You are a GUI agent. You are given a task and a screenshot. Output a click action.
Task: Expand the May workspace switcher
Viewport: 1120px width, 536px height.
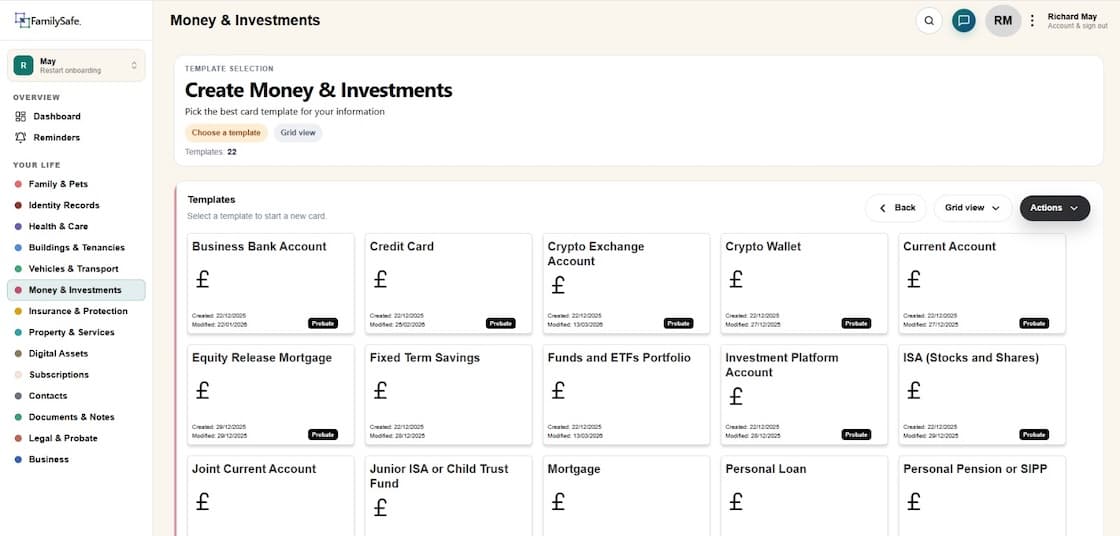coord(76,66)
